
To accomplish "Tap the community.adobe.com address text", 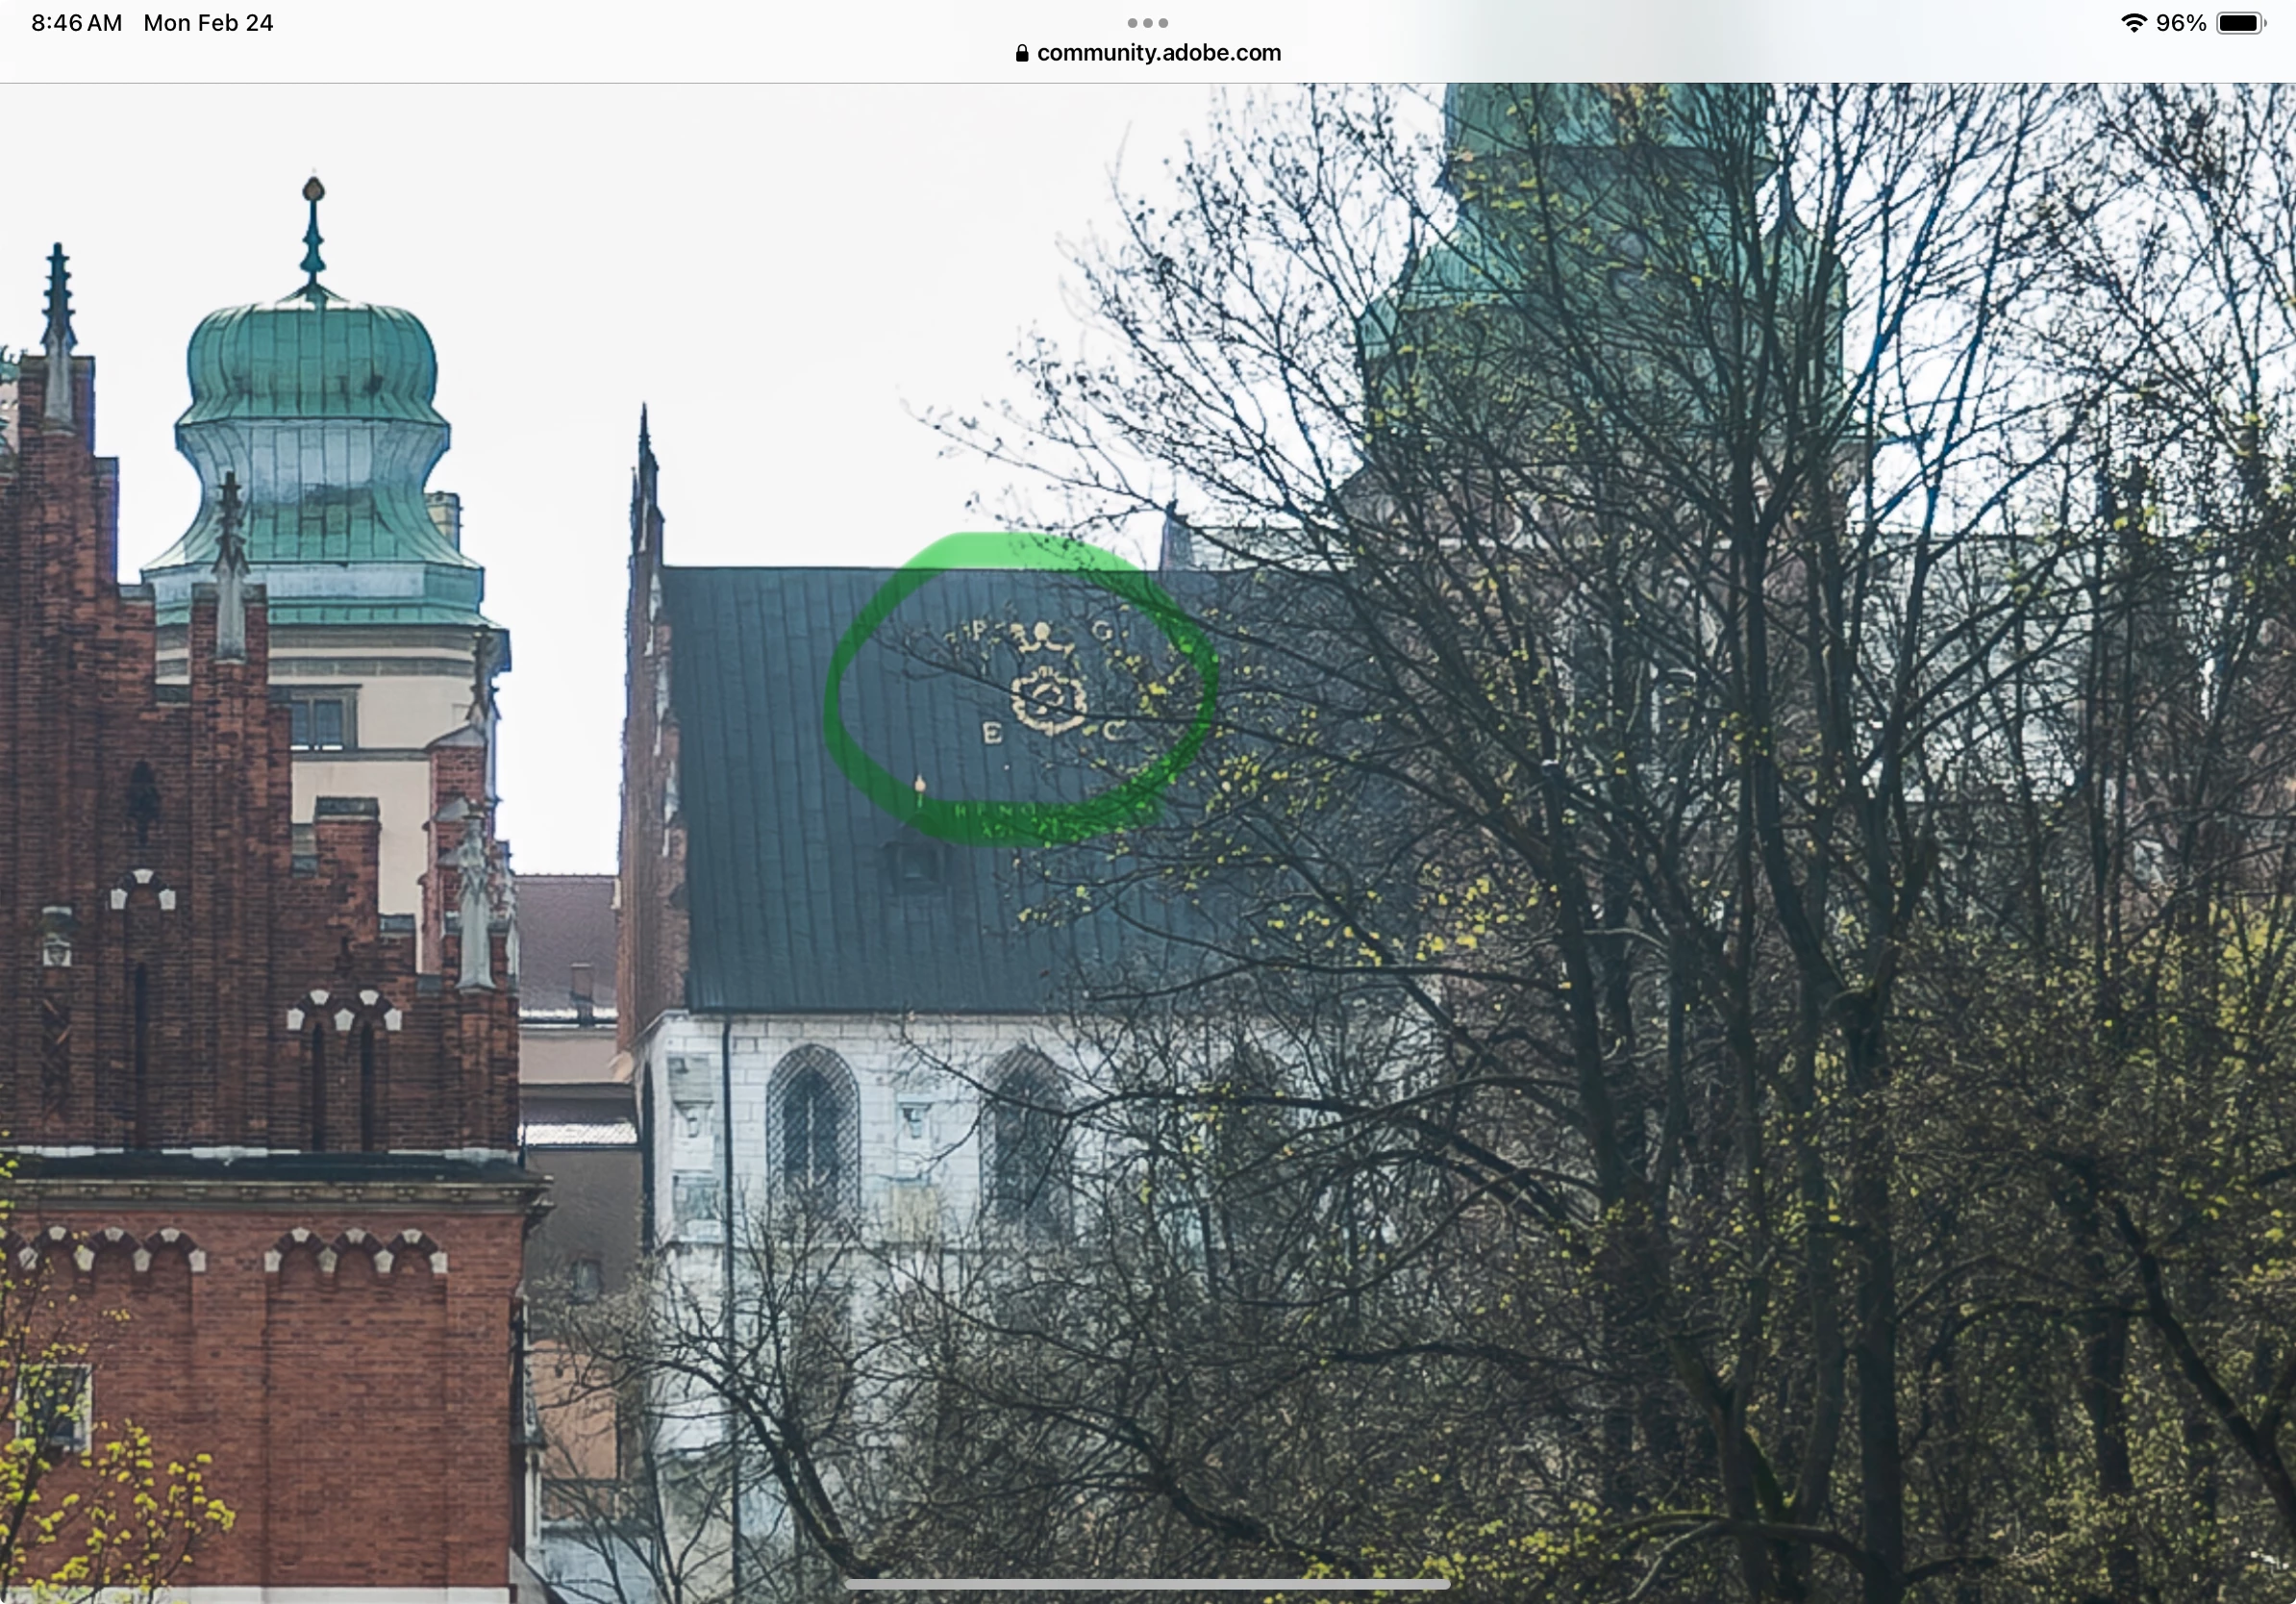I will [1158, 53].
